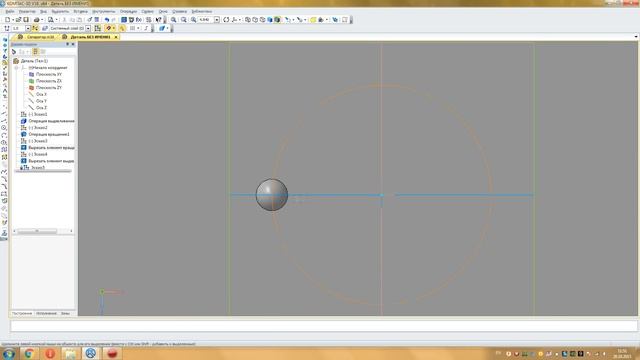Open the Системный слой layer dropdown
Viewport: 640px width, 360px height.
pyautogui.click(x=88, y=28)
